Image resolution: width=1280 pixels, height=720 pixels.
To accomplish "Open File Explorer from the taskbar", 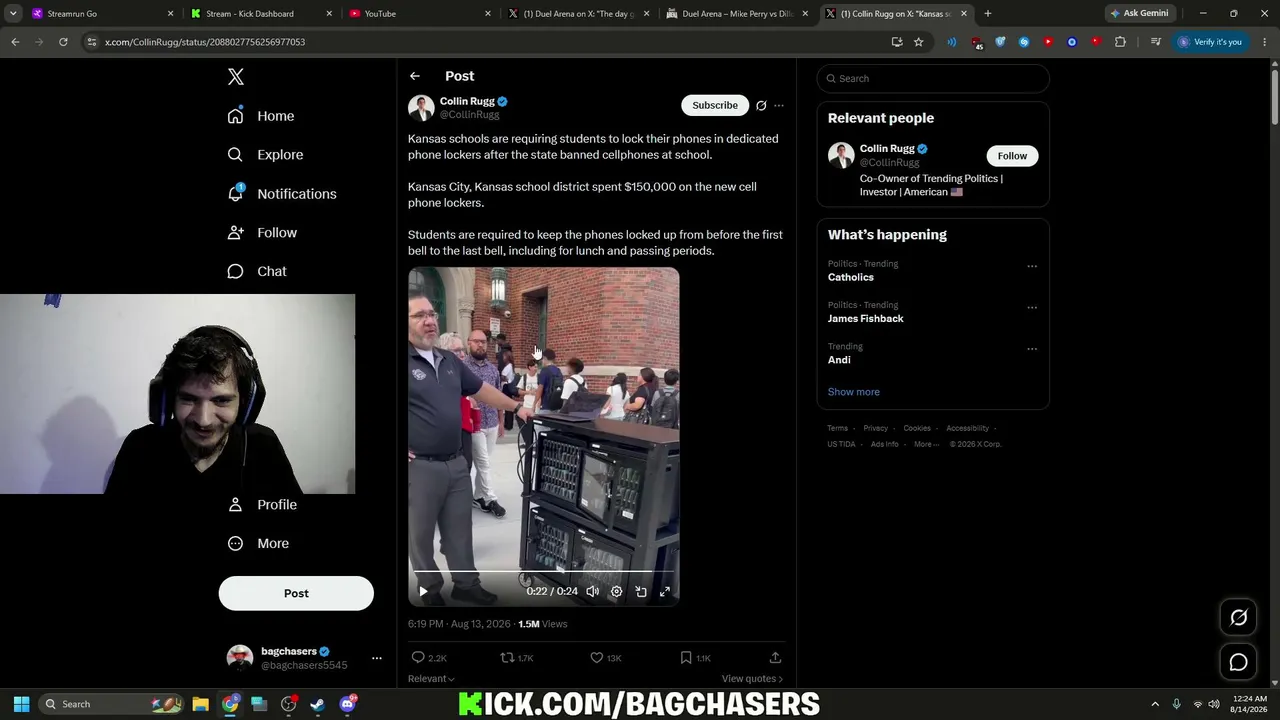I will point(200,704).
